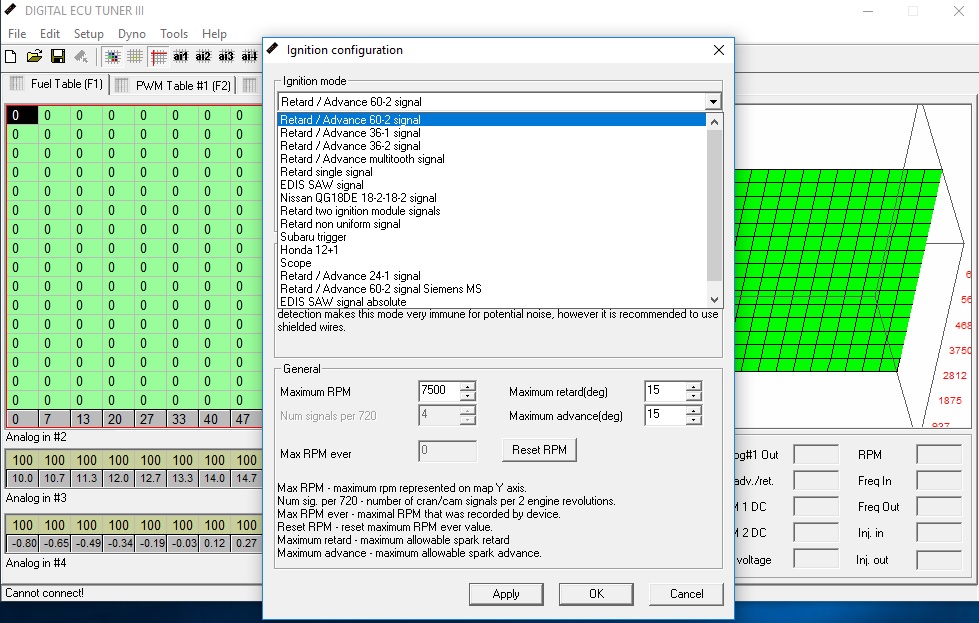Image resolution: width=979 pixels, height=623 pixels.
Task: Pick Honda 12+1 in ignition mode list
Action: tap(309, 250)
